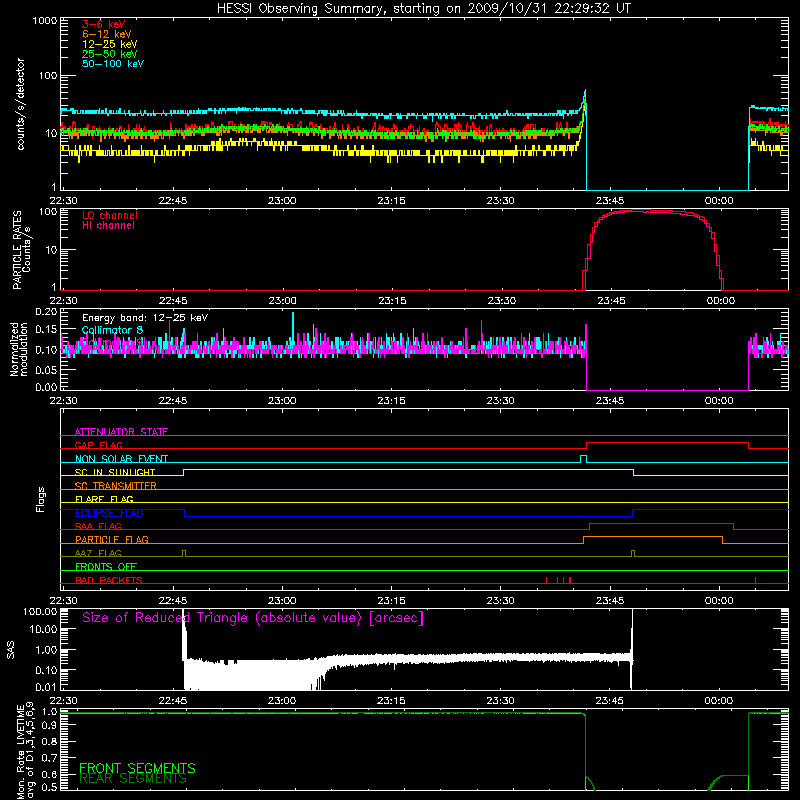The height and width of the screenshot is (800, 800).
Task: Select the BAD PACKETS label
Action: (x=109, y=580)
